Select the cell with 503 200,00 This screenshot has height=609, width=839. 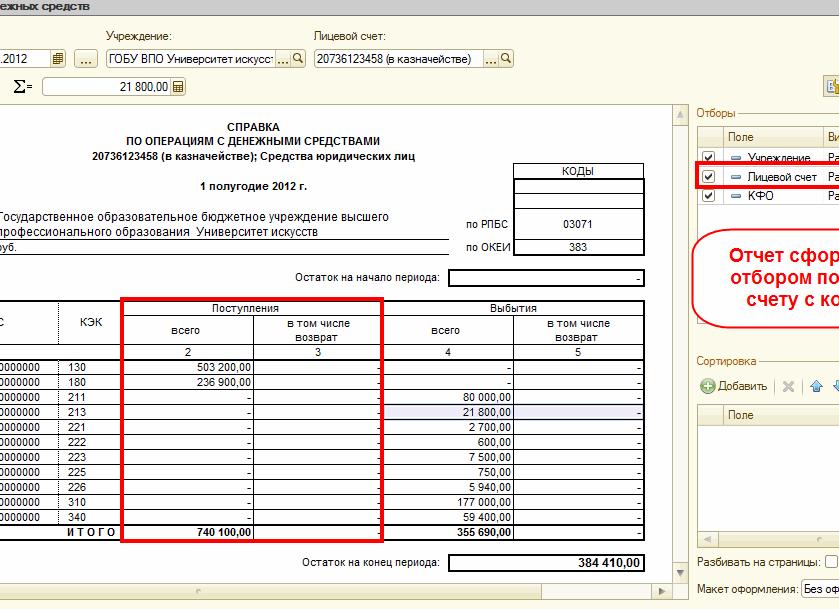[188, 367]
